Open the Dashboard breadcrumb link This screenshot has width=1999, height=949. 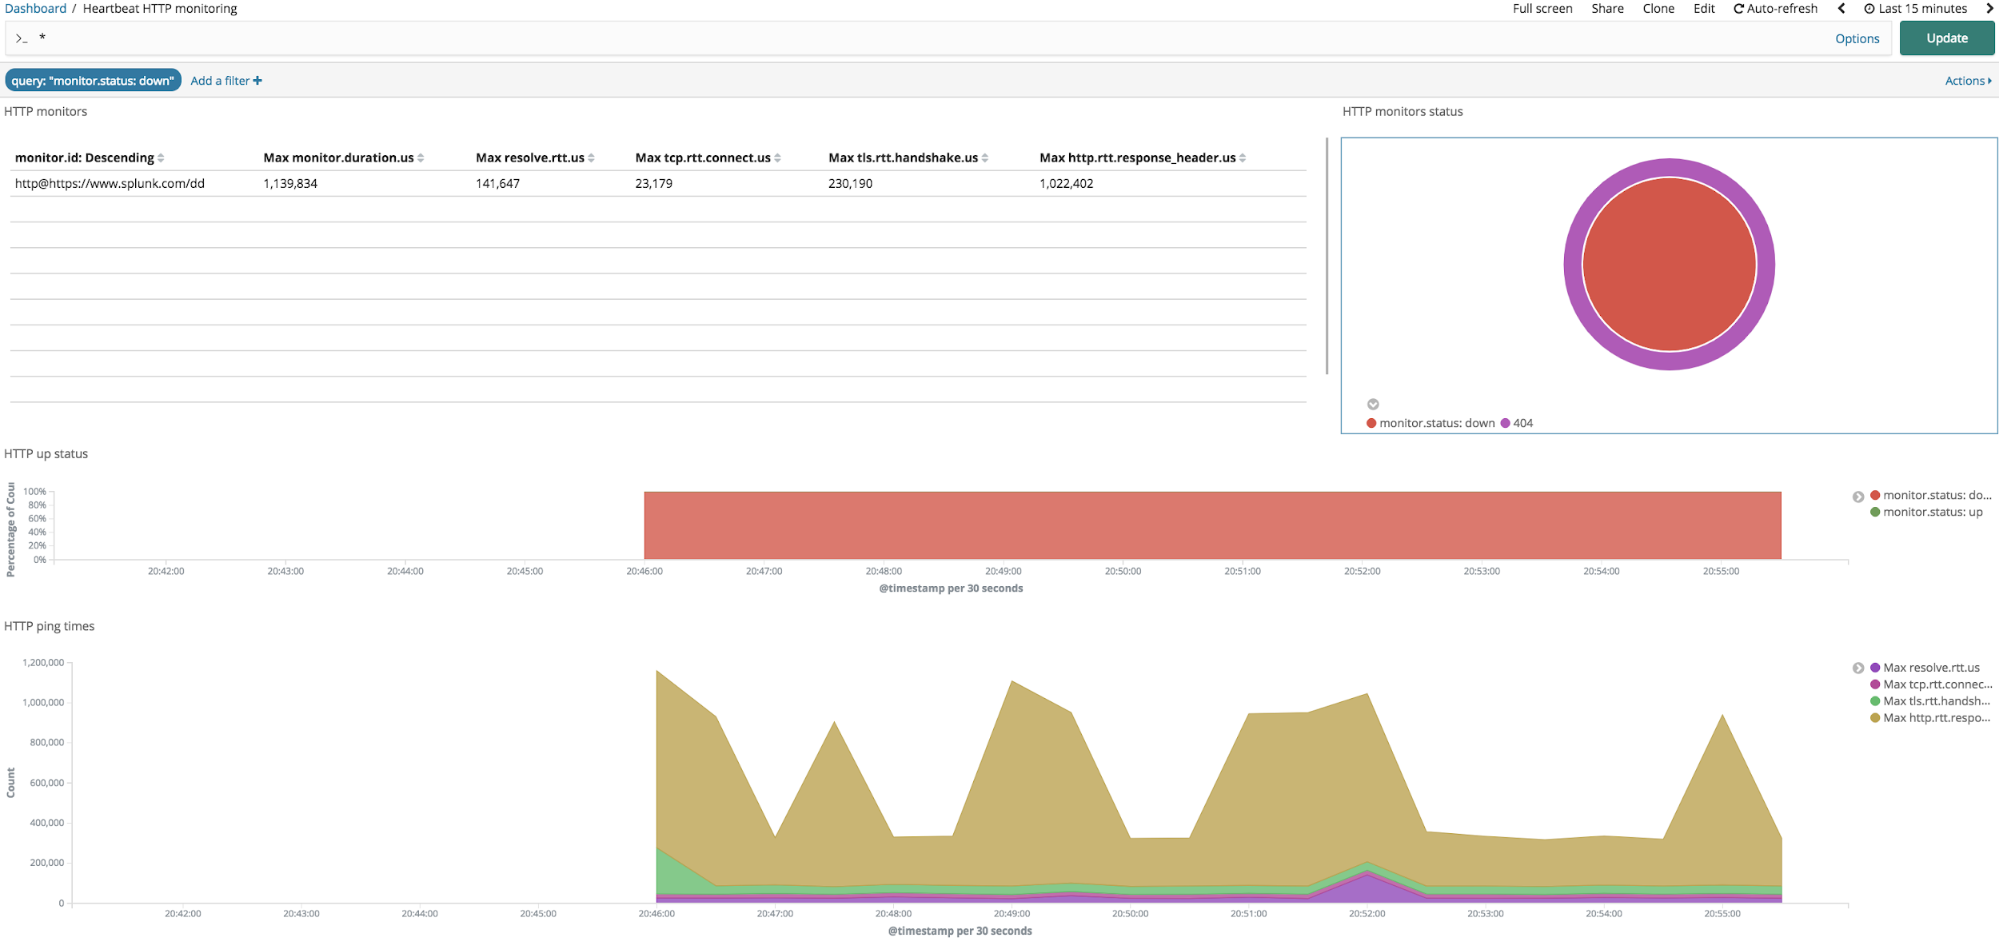coord(35,8)
